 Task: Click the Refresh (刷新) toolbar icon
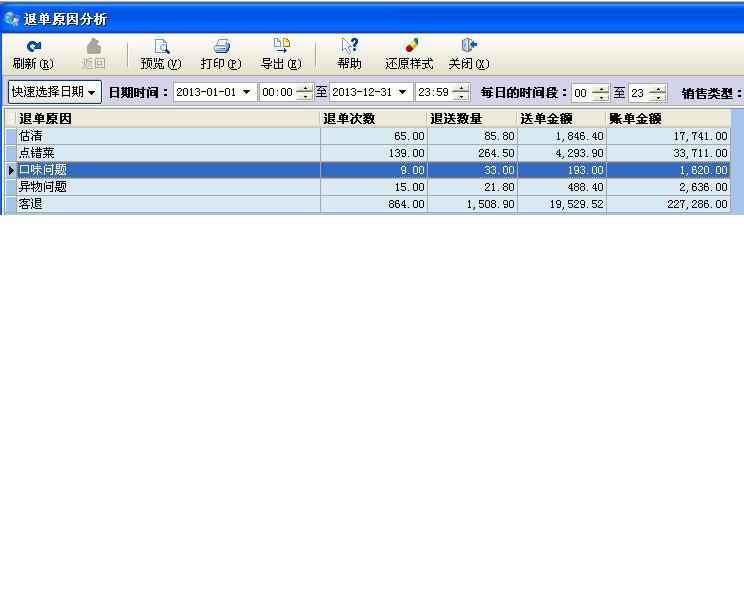pyautogui.click(x=33, y=46)
